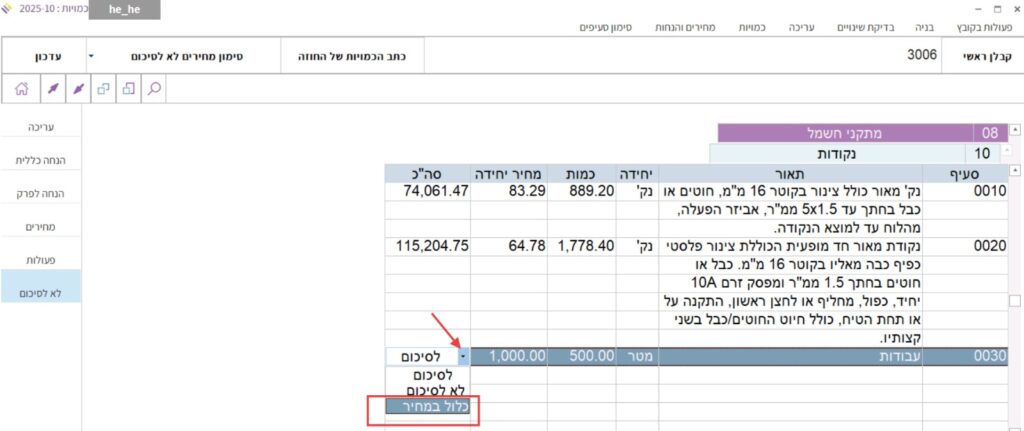This screenshot has width=1024, height=431.
Task: Open the dropdown arrow beside סימון מחירים לא לסיכום
Action: click(x=91, y=56)
